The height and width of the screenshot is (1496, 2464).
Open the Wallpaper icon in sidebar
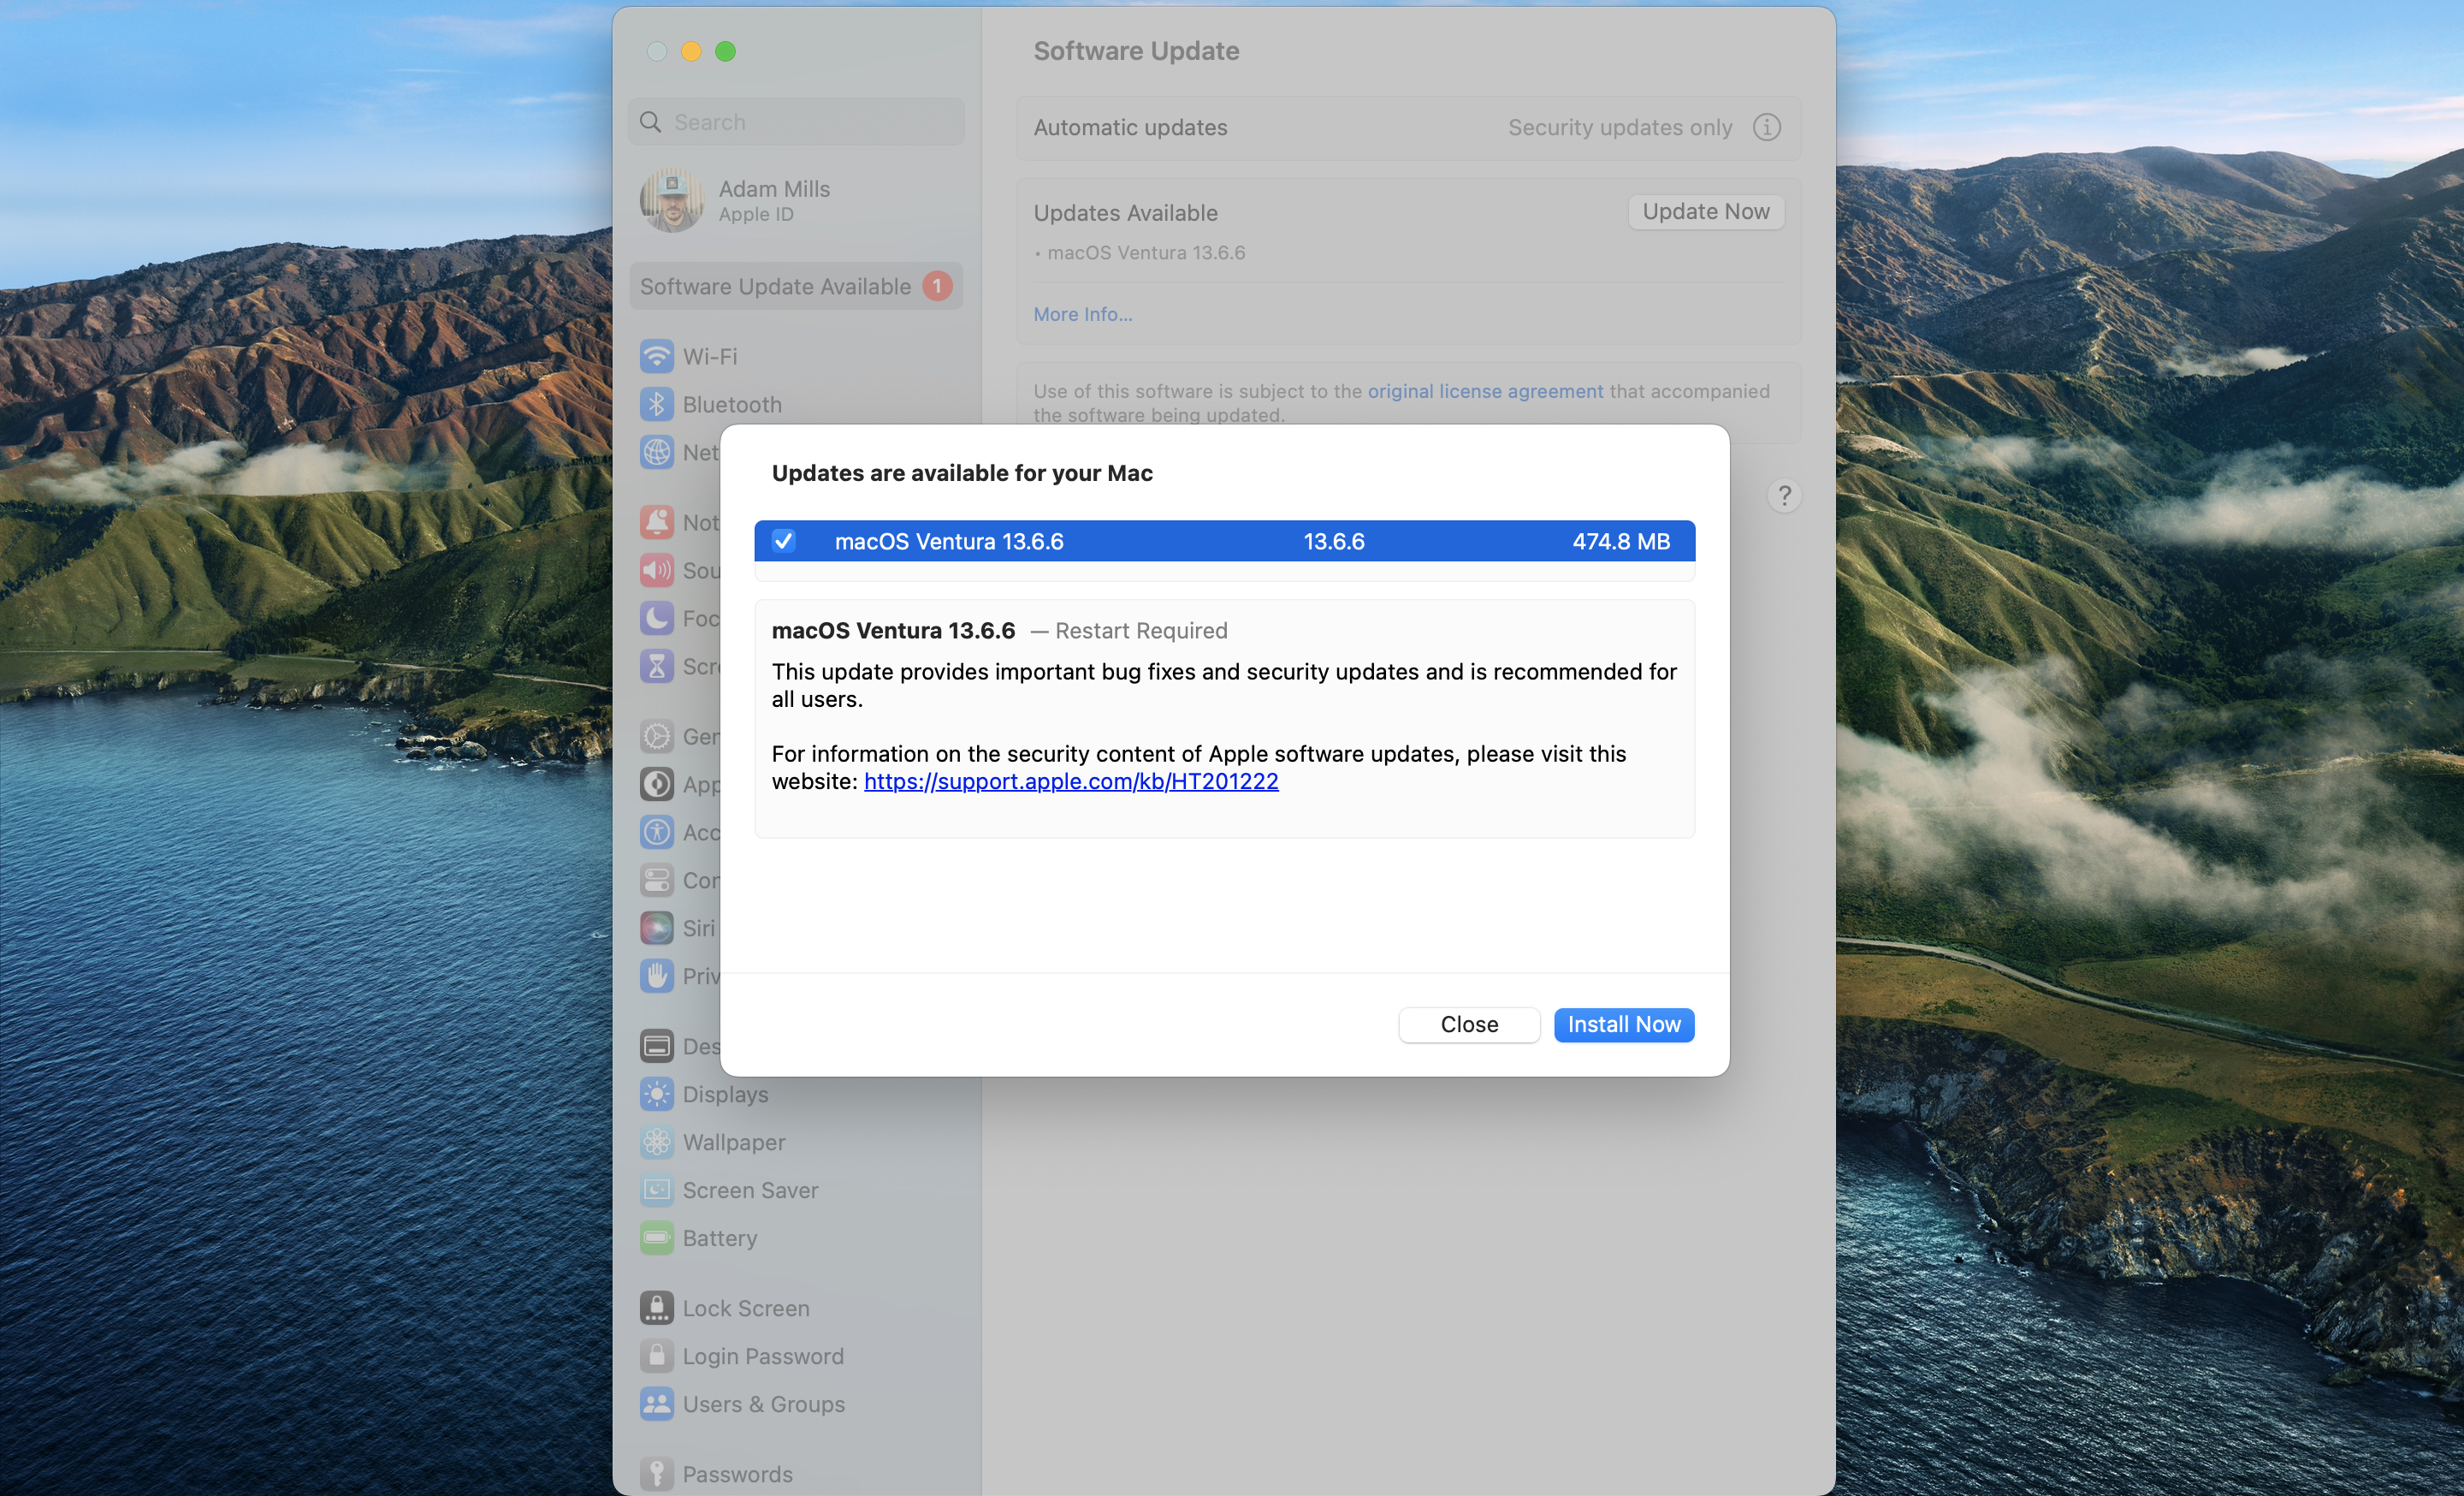pyautogui.click(x=656, y=1142)
